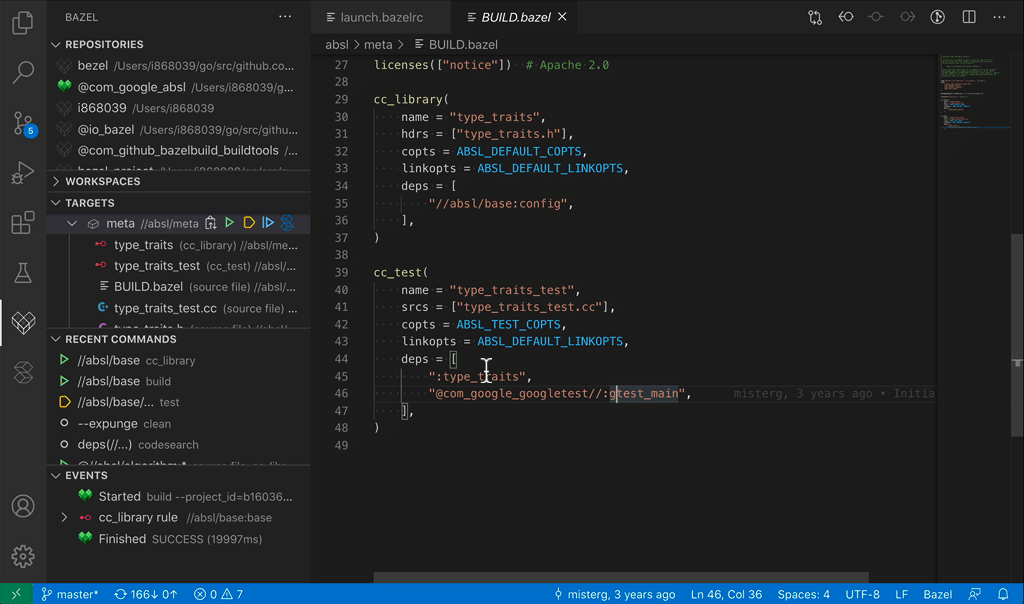
Task: Open the Search view in activity bar
Action: click(23, 72)
